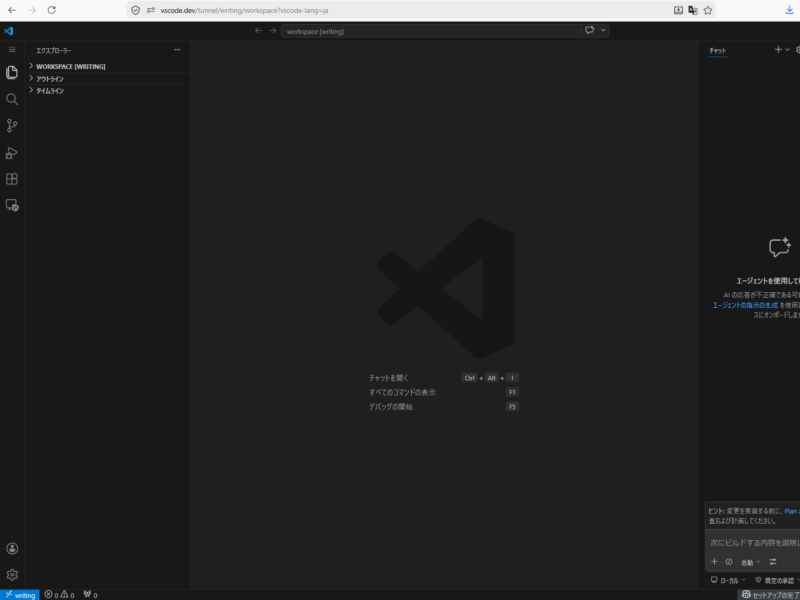The height and width of the screenshot is (600, 800).
Task: Open Explorer more actions with the ... menu
Action: coord(178,50)
